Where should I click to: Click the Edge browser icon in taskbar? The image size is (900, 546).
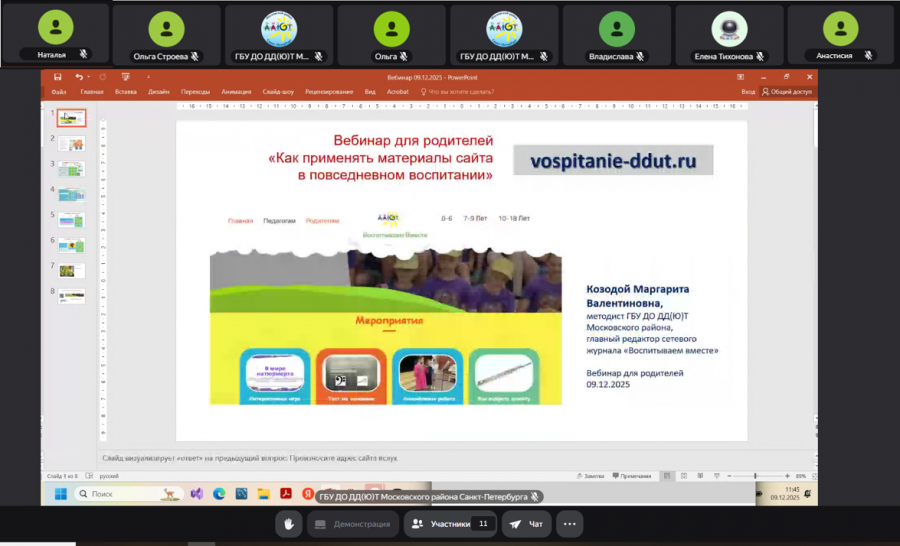(x=219, y=494)
